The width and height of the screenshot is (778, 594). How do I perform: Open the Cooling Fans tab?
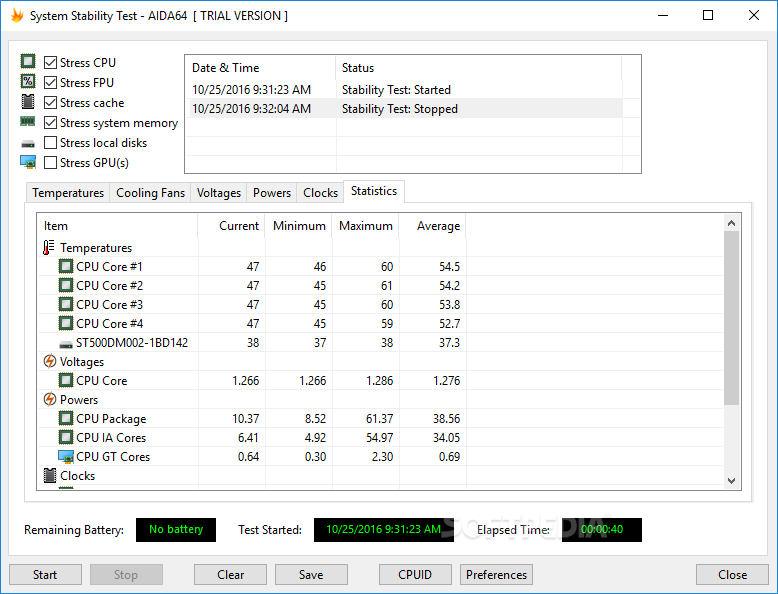click(x=150, y=193)
